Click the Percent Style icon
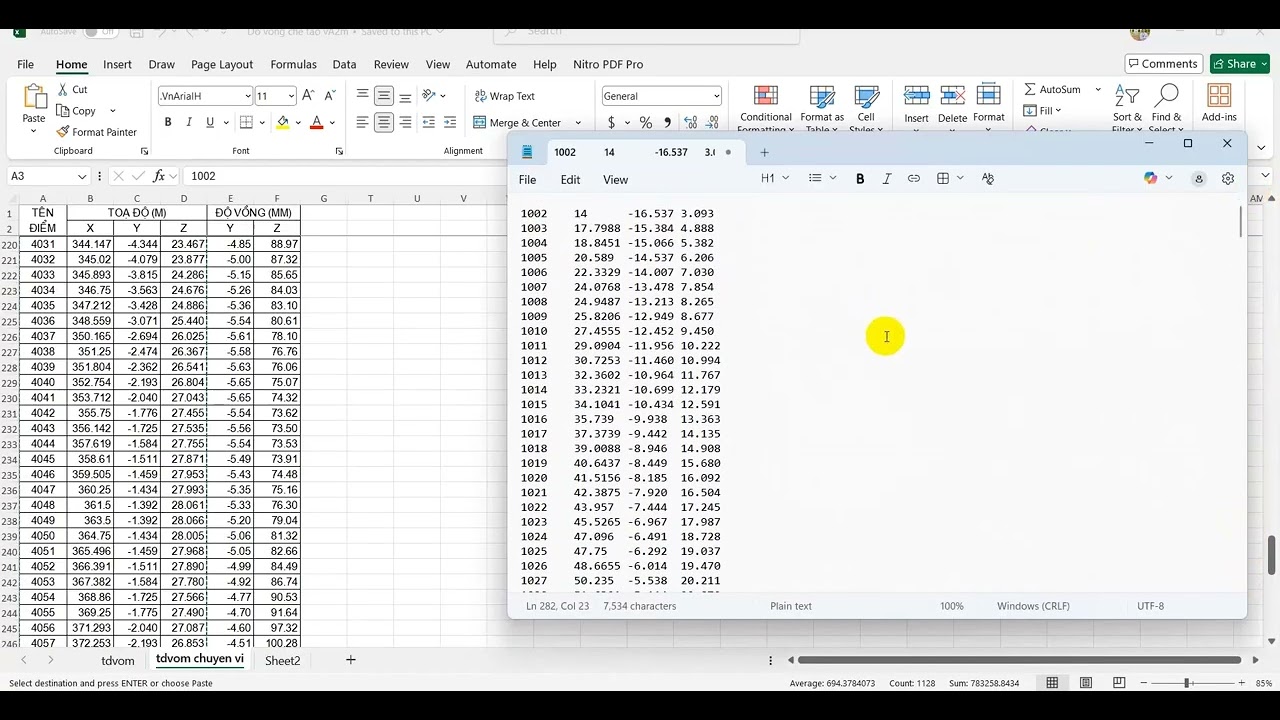This screenshot has height=720, width=1280. (646, 123)
